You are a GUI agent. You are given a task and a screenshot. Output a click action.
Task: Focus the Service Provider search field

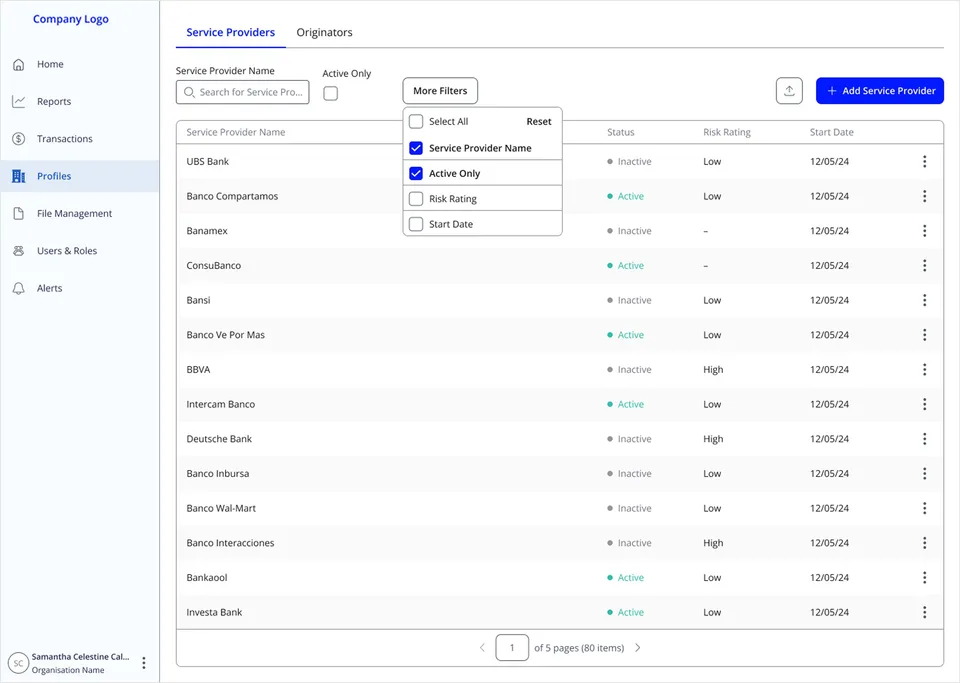coord(242,92)
